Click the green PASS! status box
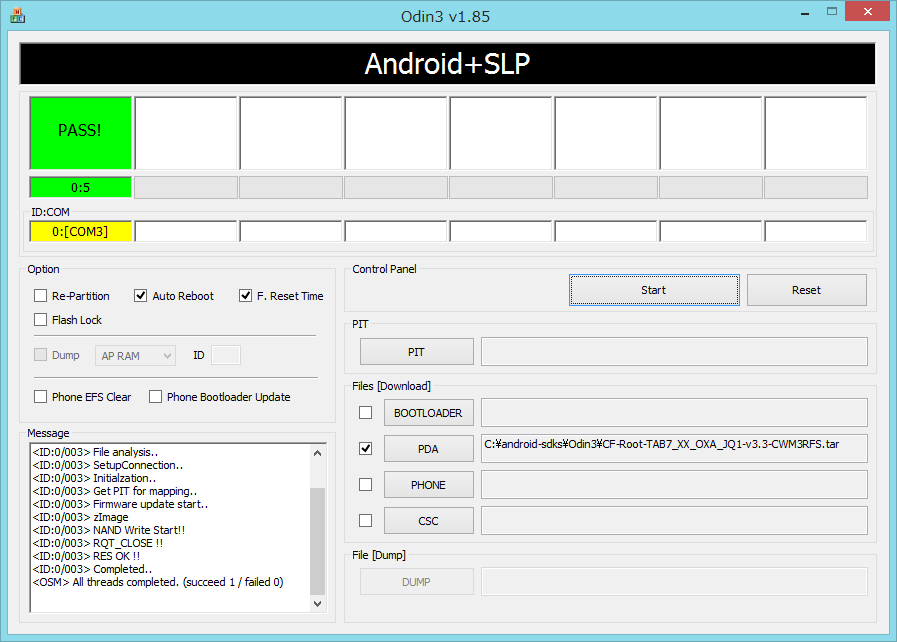 (x=81, y=133)
